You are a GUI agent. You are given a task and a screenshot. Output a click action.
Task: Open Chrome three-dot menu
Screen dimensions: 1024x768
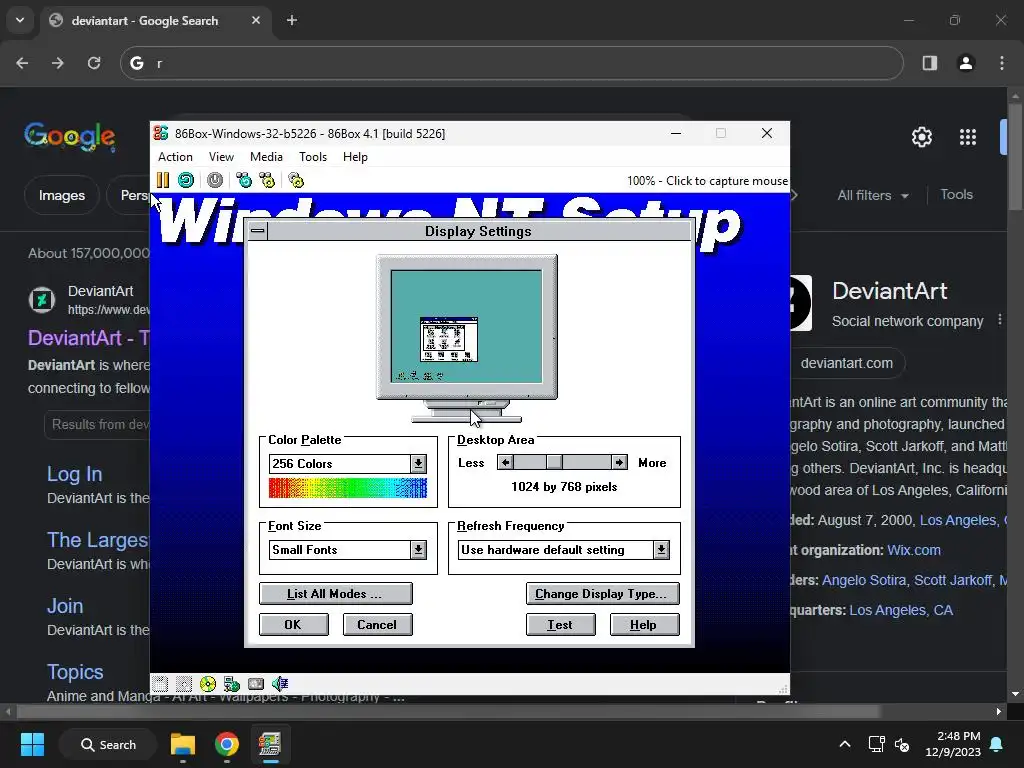tap(1002, 63)
